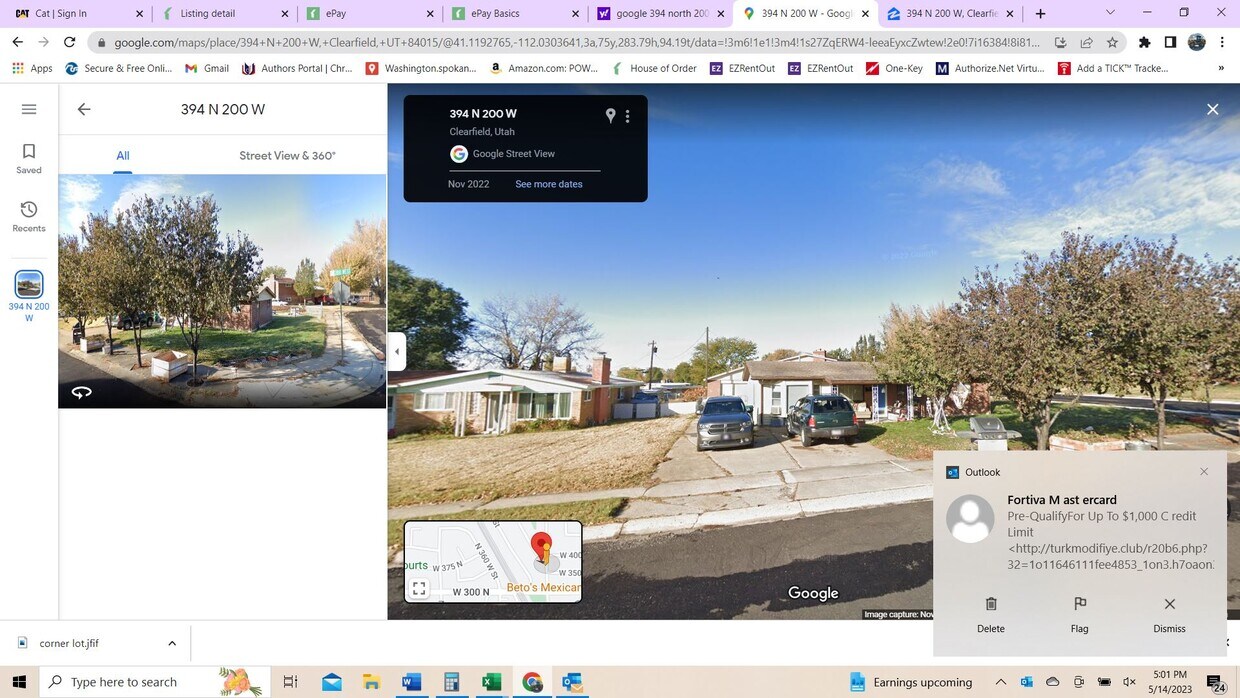
Task: Select the 394 N 200 W sidebar thumbnail
Action: coord(28,283)
